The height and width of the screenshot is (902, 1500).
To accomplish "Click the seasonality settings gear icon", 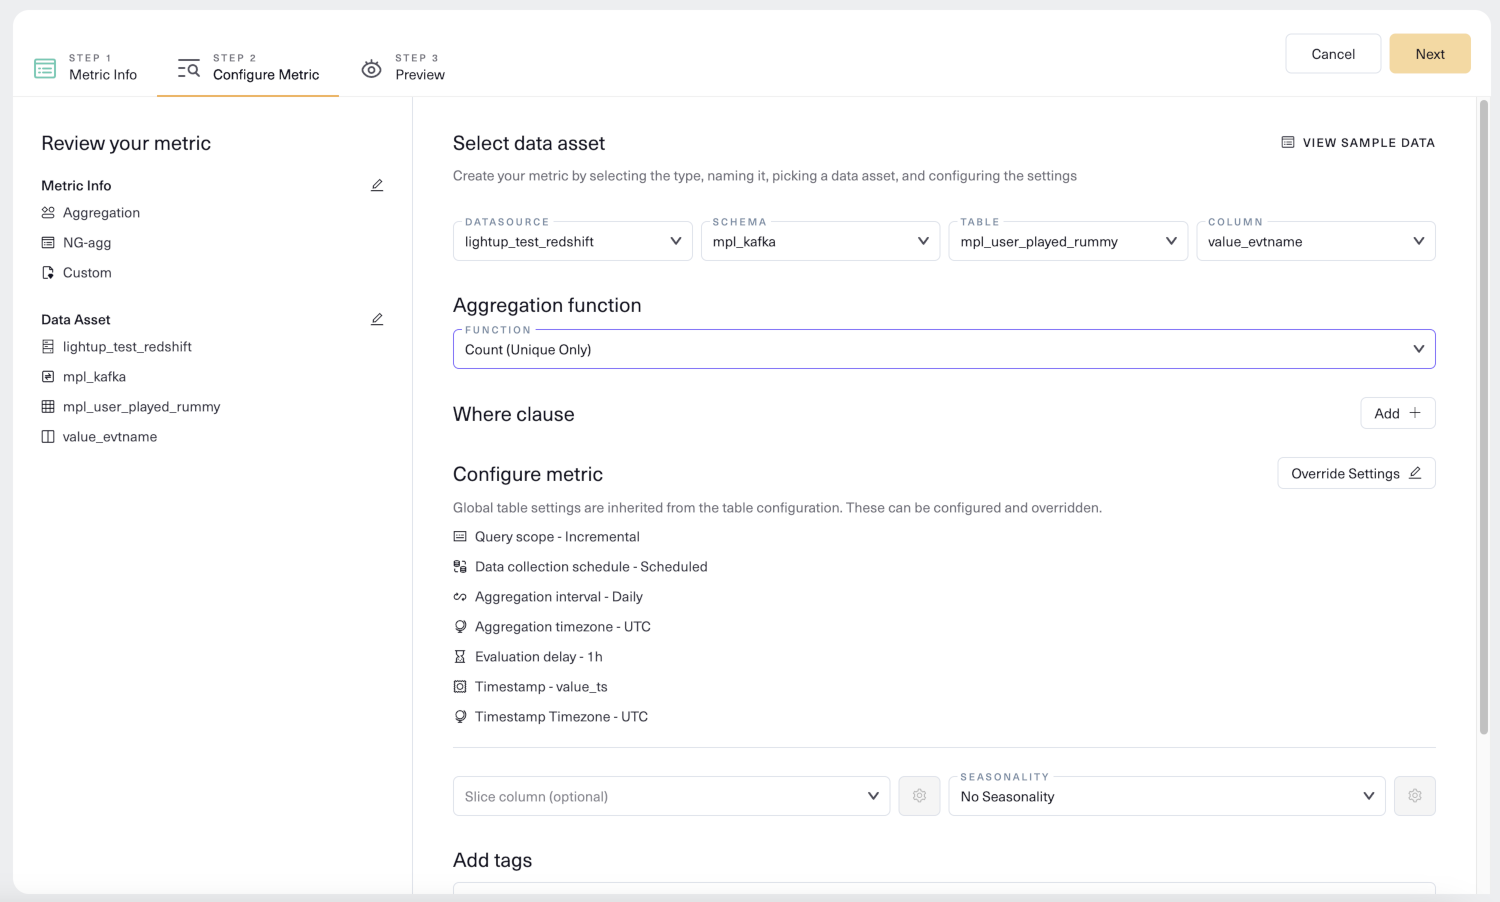I will click(x=1414, y=796).
